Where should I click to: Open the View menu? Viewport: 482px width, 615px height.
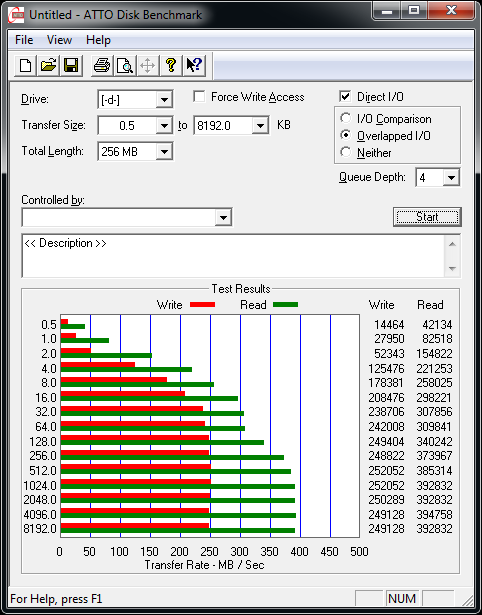tap(59, 40)
